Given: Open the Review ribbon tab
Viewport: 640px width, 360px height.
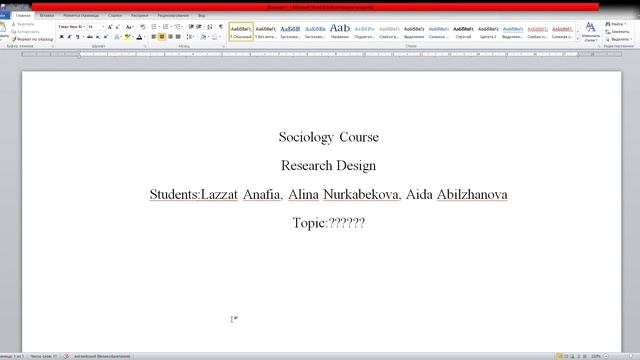Looking at the screenshot, I should pyautogui.click(x=173, y=16).
